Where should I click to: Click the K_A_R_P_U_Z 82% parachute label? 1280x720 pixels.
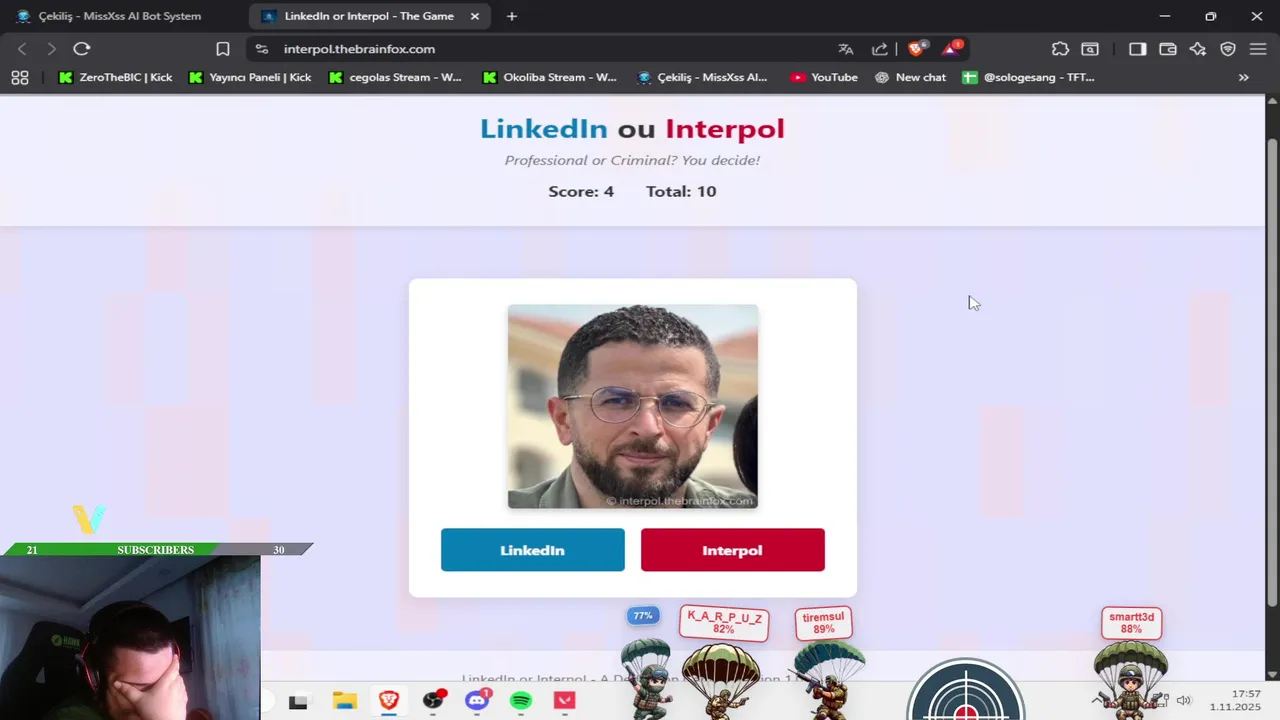pos(724,623)
